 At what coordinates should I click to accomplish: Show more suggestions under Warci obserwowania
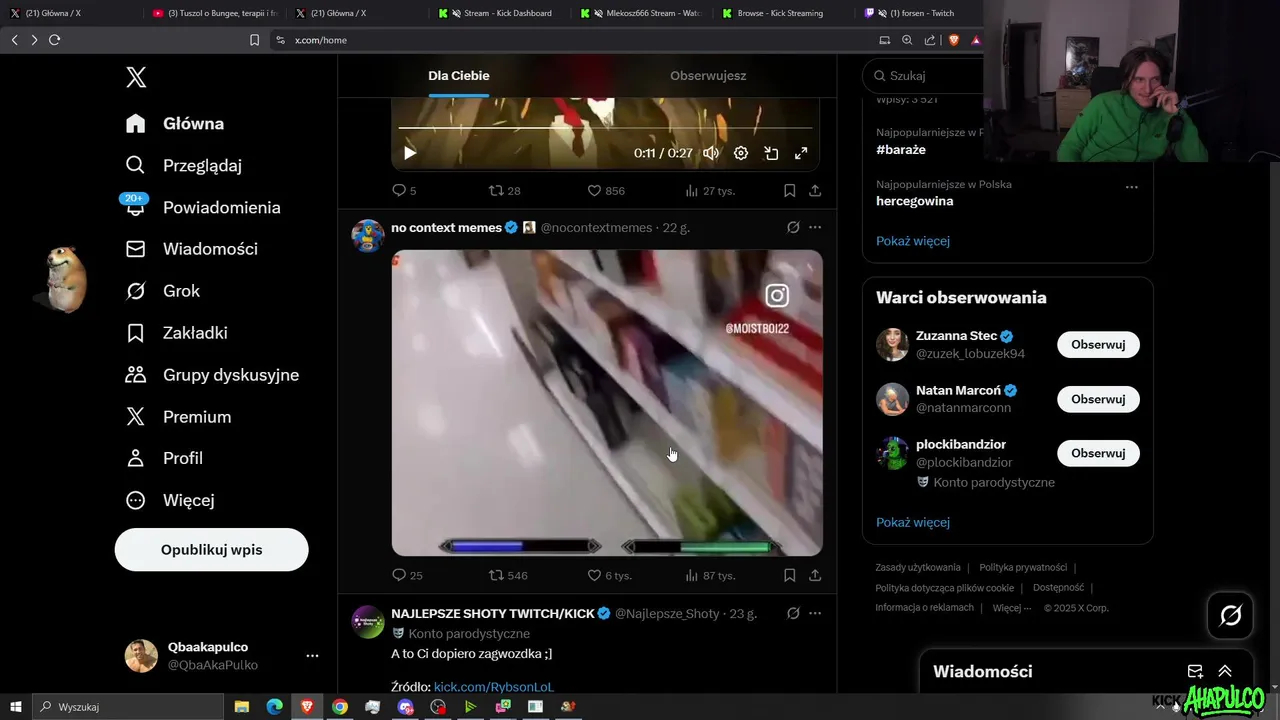point(913,522)
